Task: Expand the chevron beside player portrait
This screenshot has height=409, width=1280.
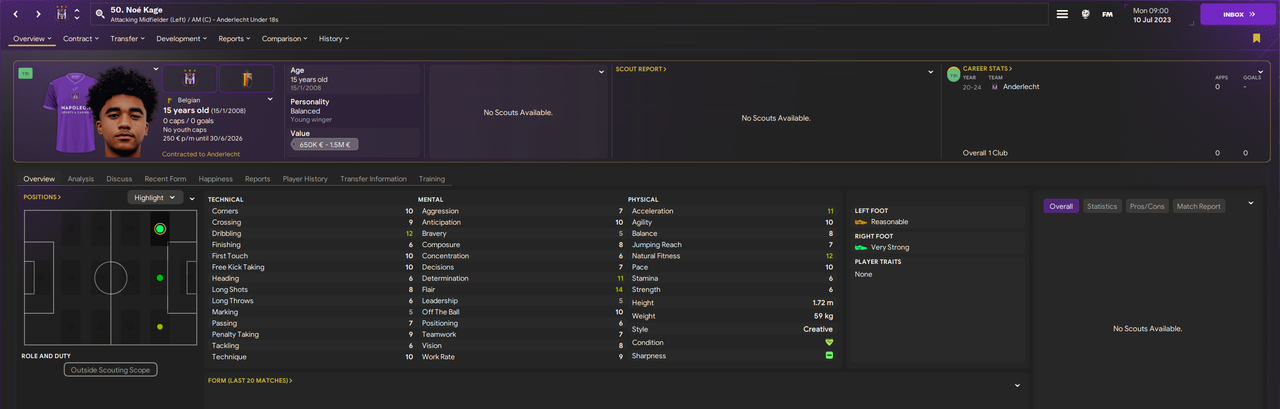Action: 156,70
